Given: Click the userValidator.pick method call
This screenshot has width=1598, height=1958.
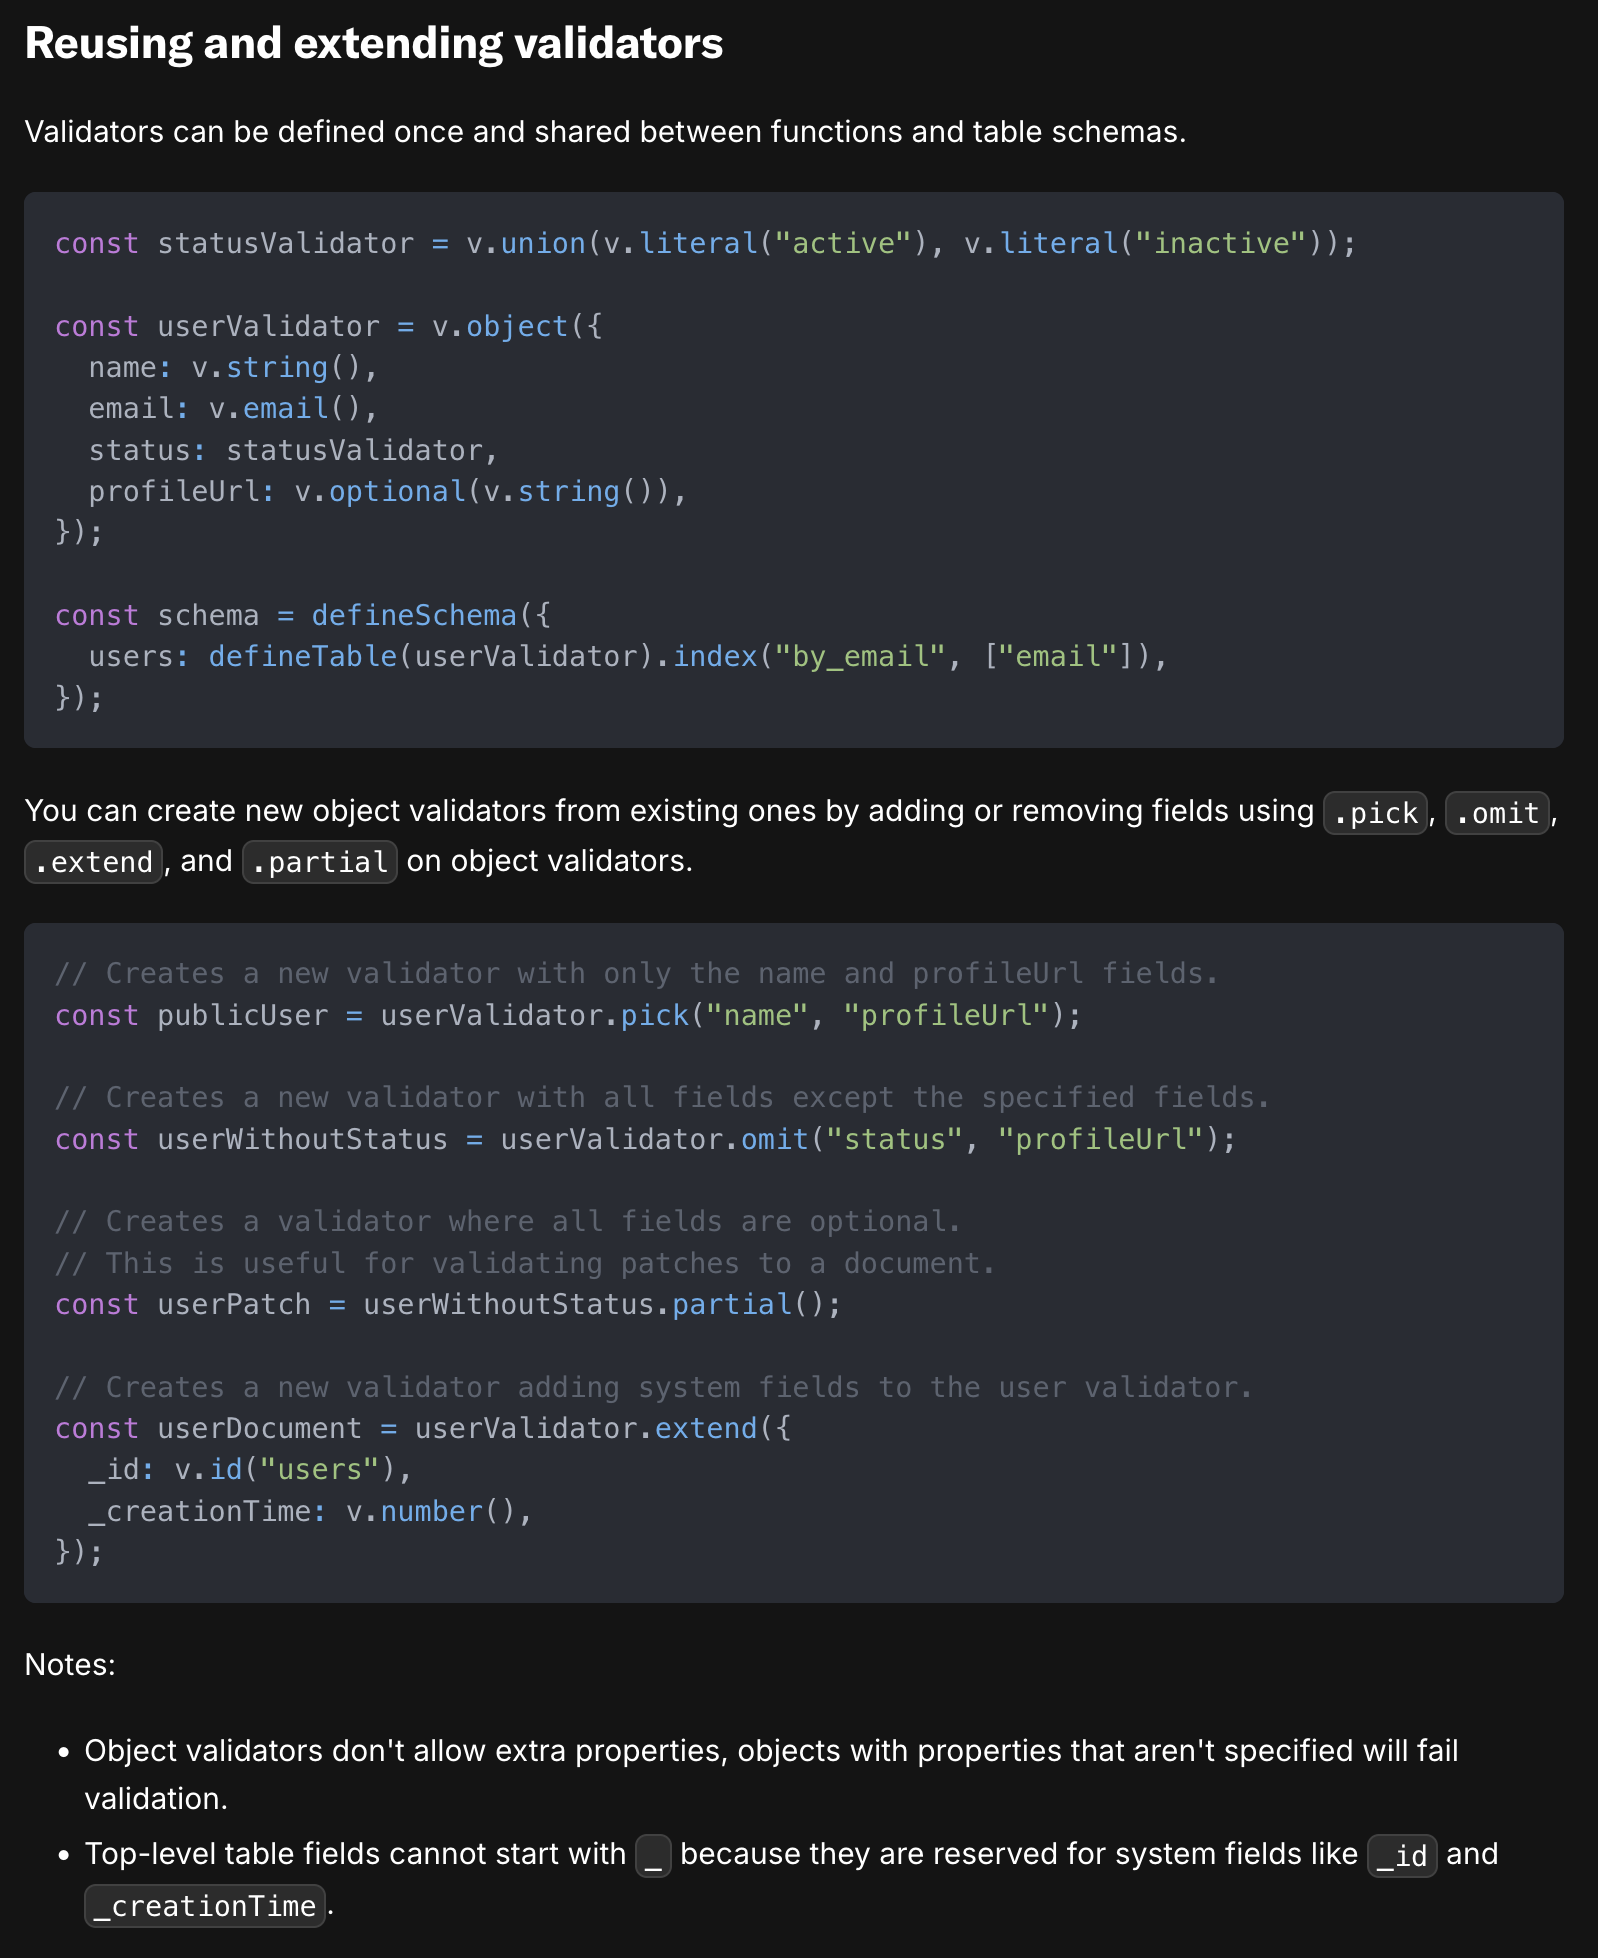Looking at the screenshot, I should point(655,1016).
